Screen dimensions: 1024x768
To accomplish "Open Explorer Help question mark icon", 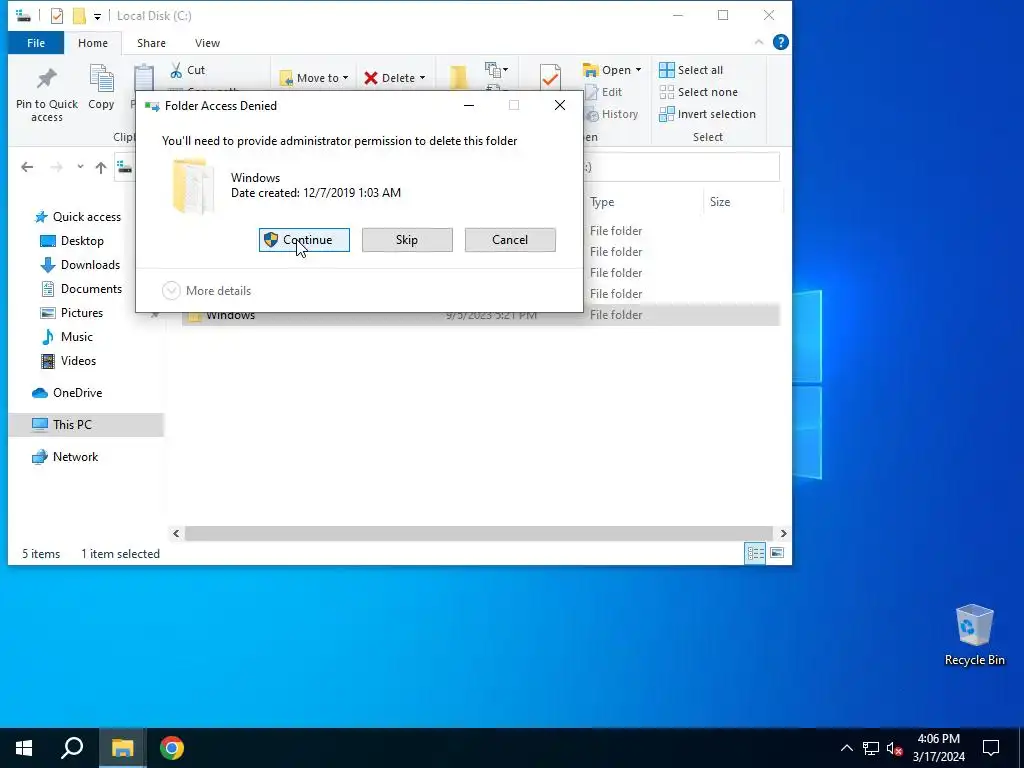I will (x=780, y=42).
